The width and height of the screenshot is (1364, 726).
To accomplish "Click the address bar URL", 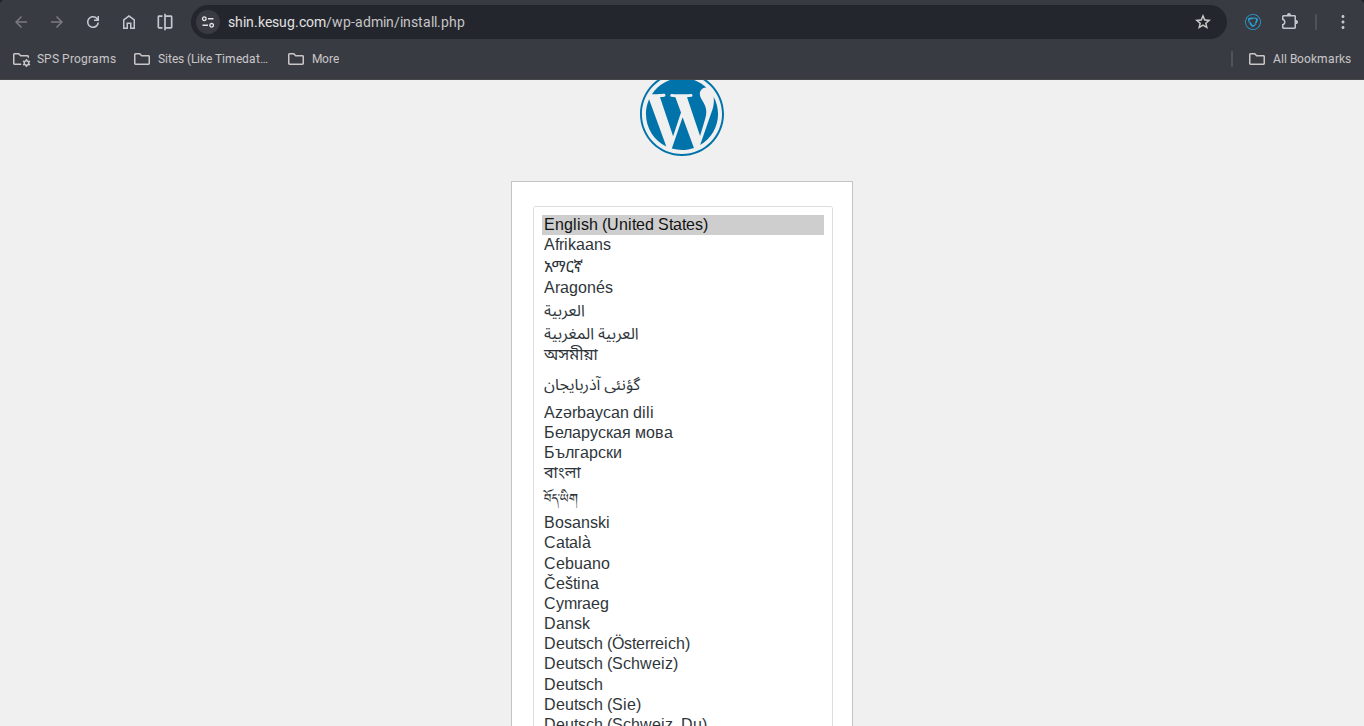I will pos(346,22).
